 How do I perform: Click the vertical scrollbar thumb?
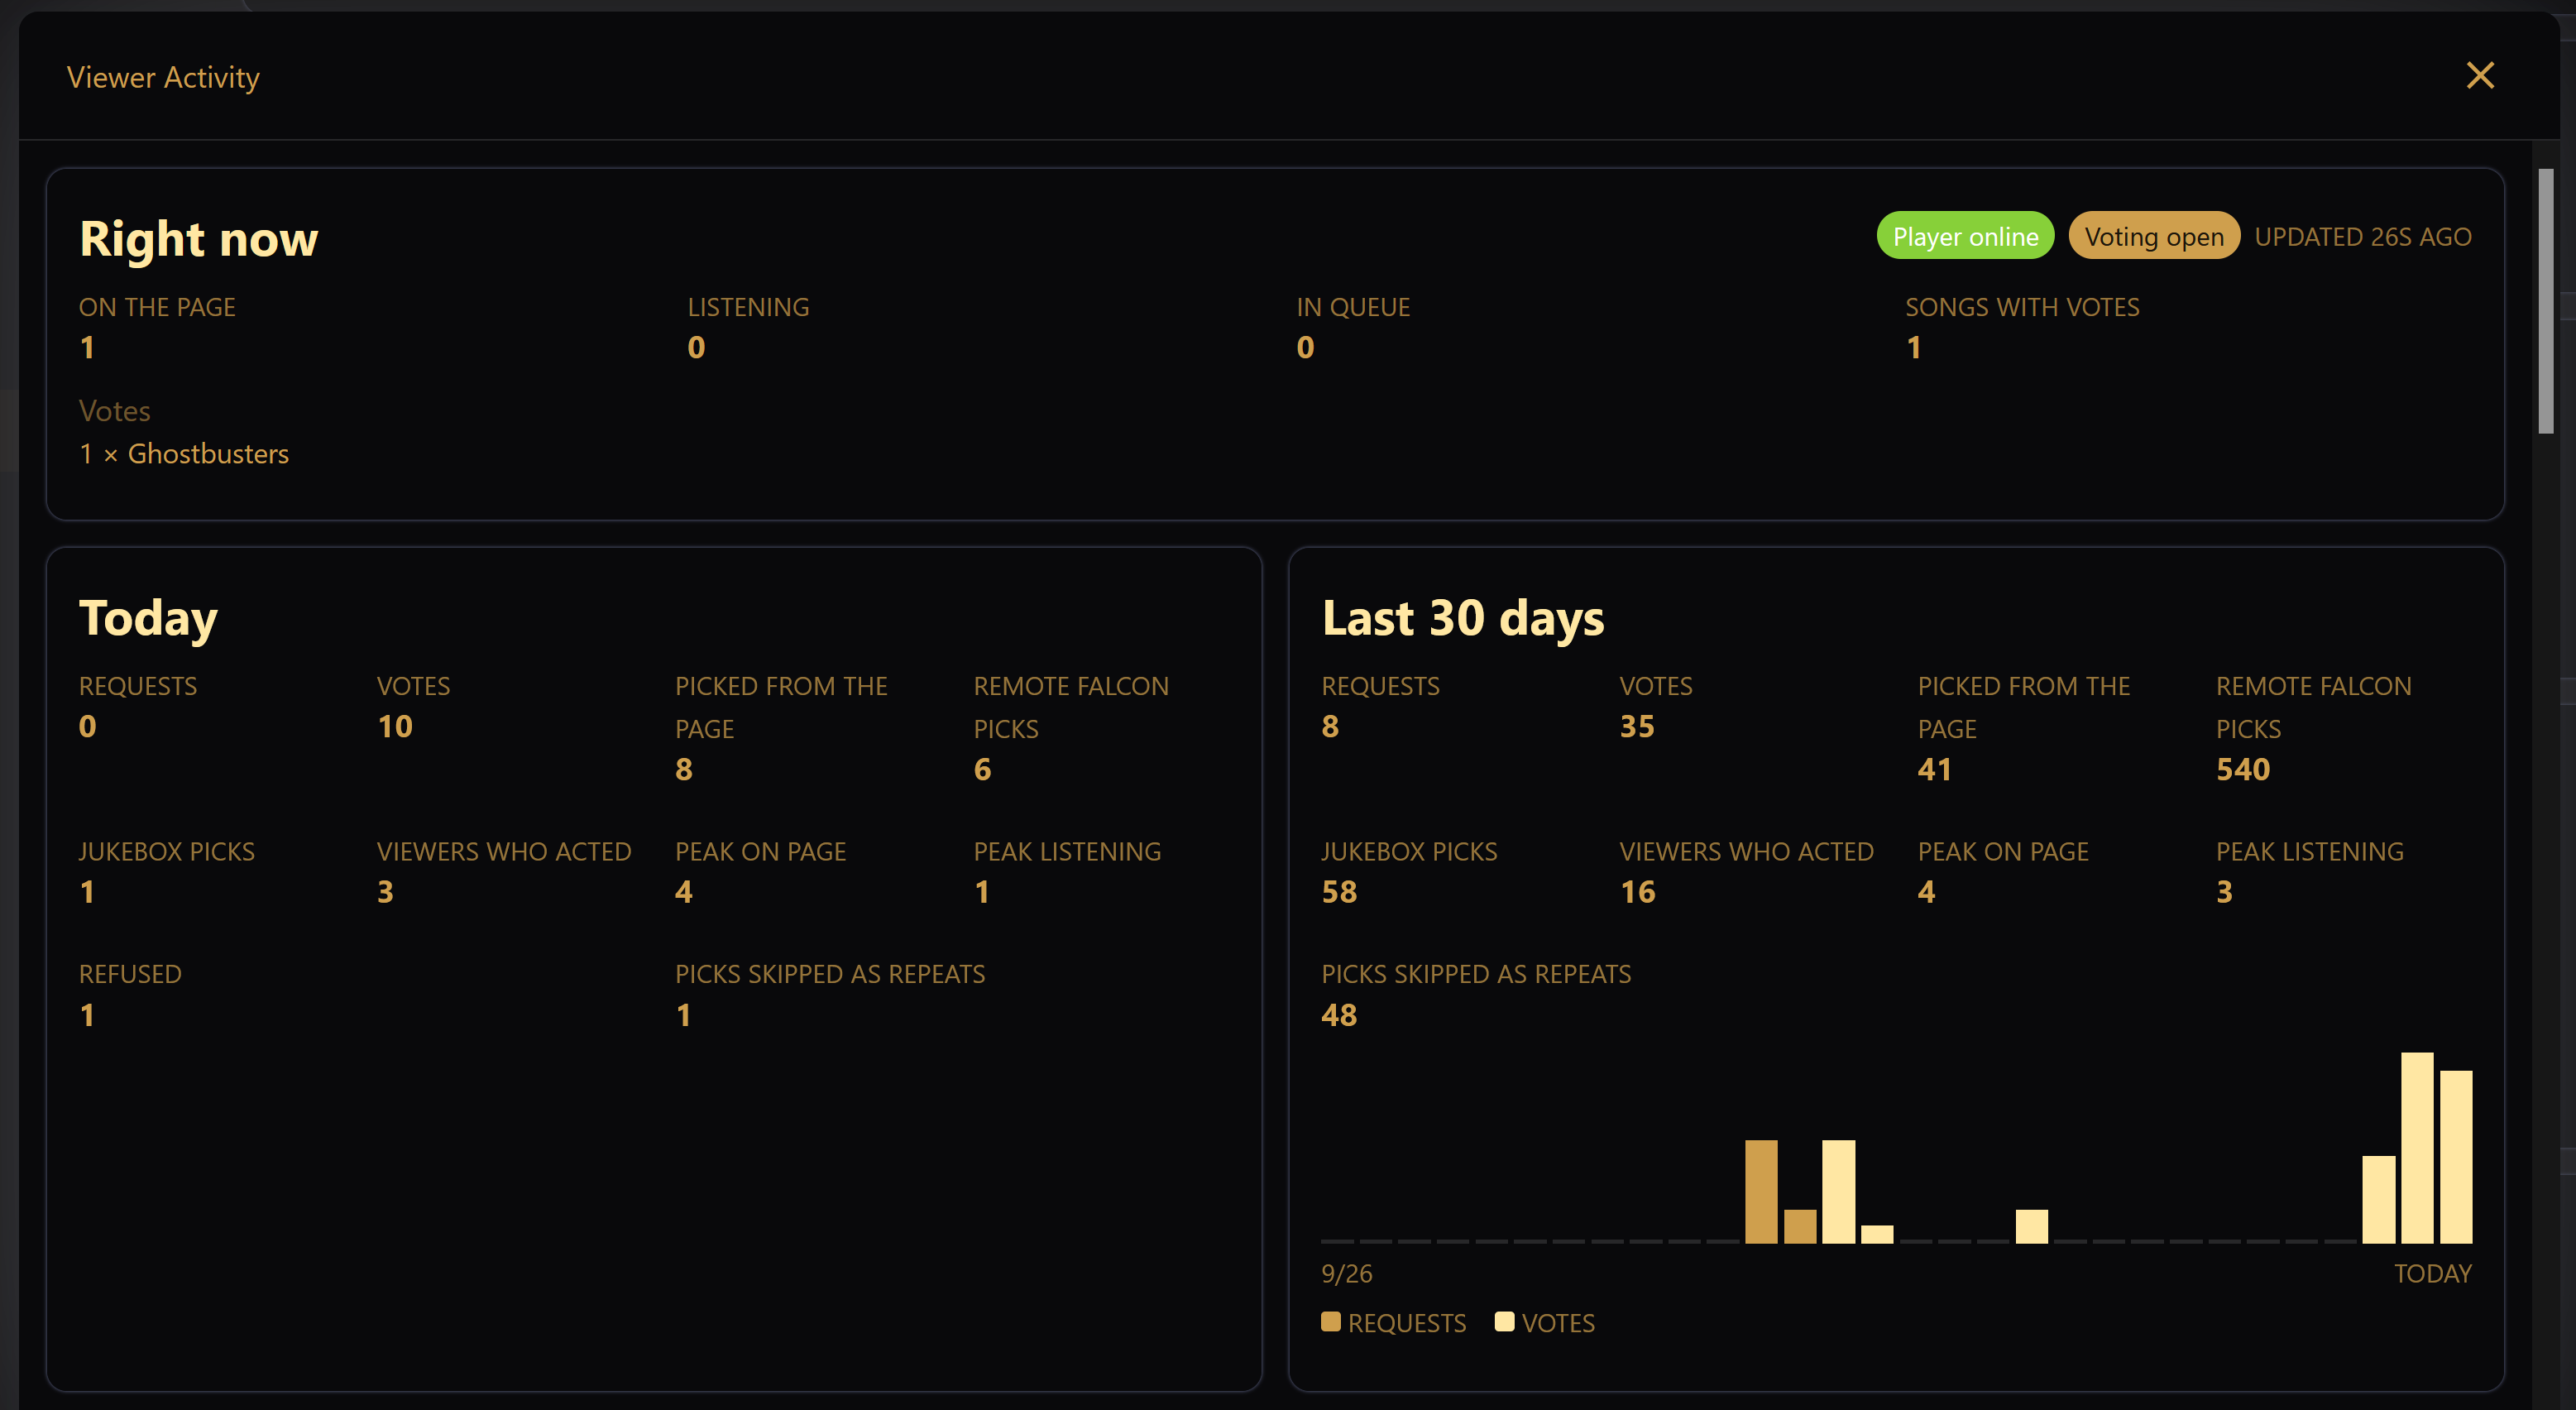point(2546,301)
